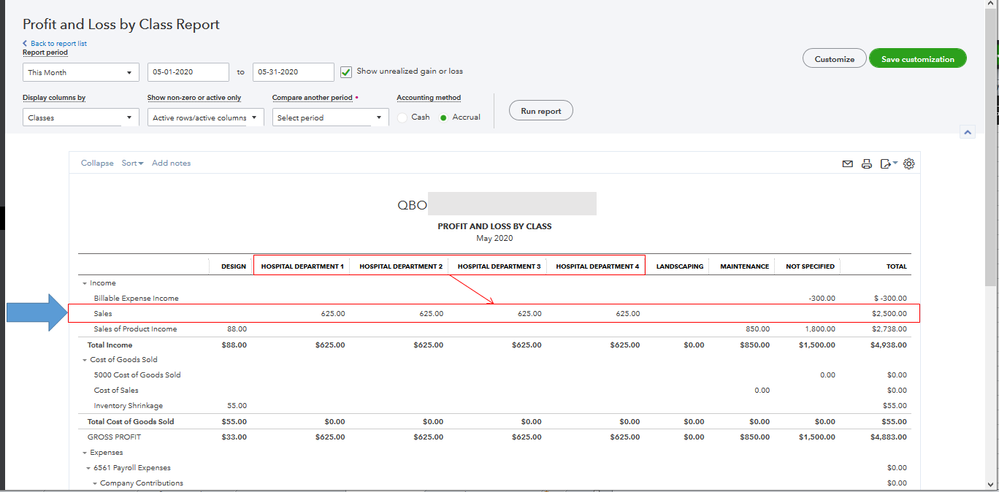Viewport: 999px width, 492px height.
Task: Collapse the Income section row
Action: pyautogui.click(x=84, y=284)
